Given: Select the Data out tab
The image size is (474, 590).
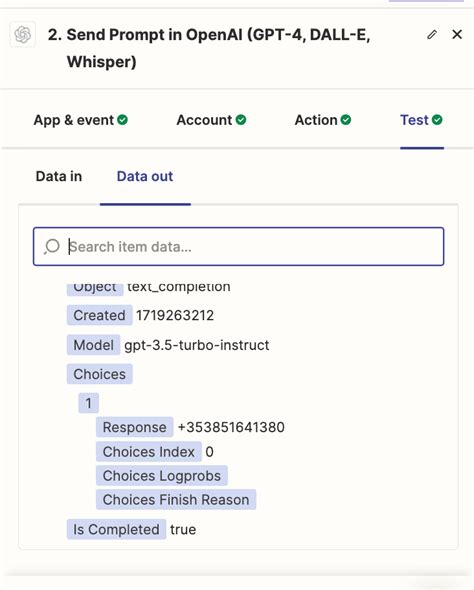Looking at the screenshot, I should click(145, 176).
